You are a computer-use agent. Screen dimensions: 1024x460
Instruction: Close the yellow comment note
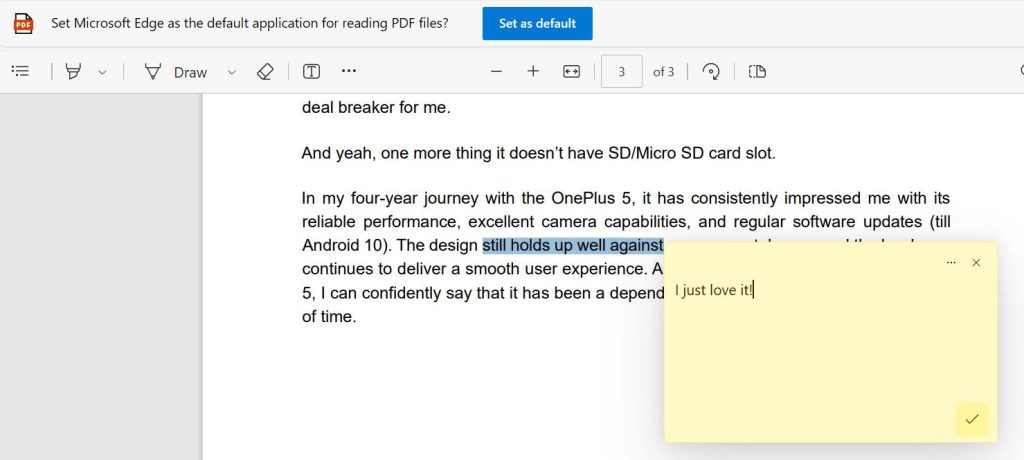point(976,262)
